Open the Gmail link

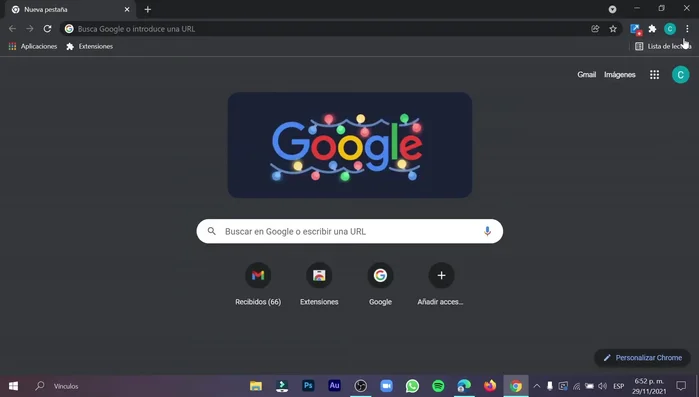pos(586,75)
